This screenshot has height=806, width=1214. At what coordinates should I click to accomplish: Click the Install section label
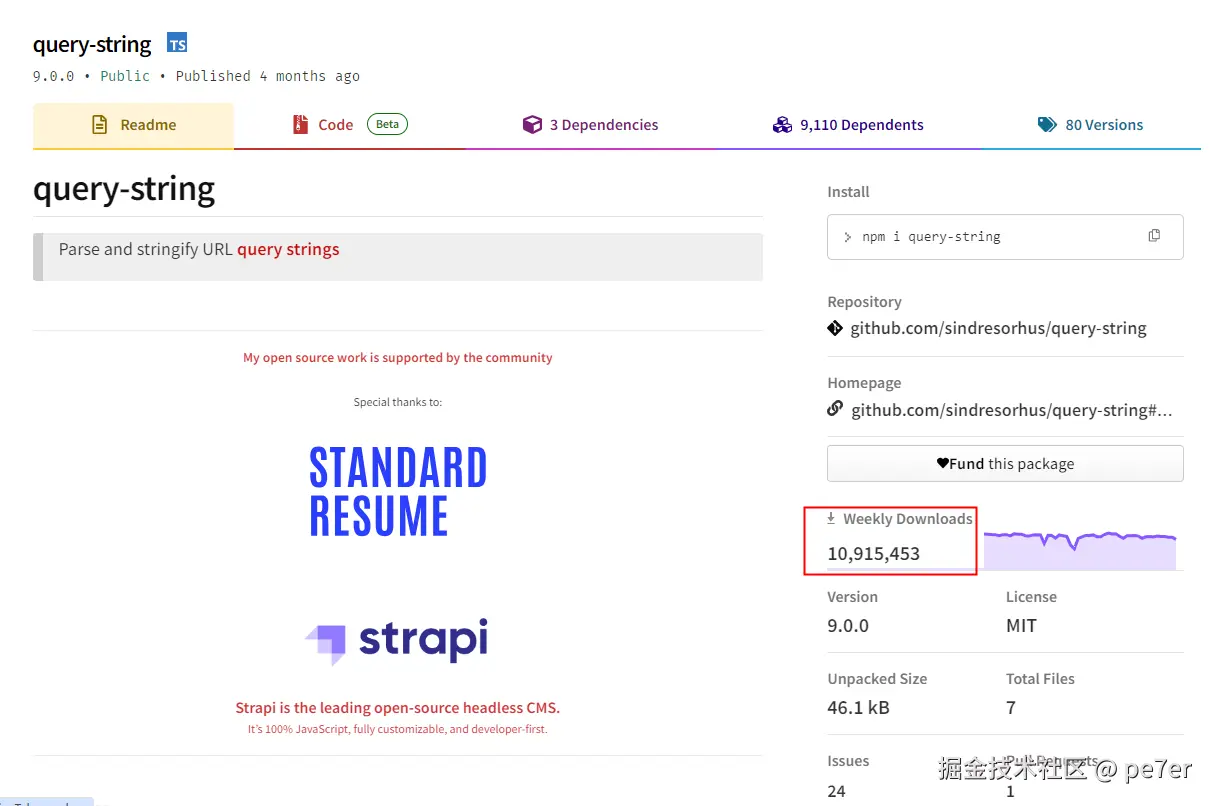click(x=848, y=192)
